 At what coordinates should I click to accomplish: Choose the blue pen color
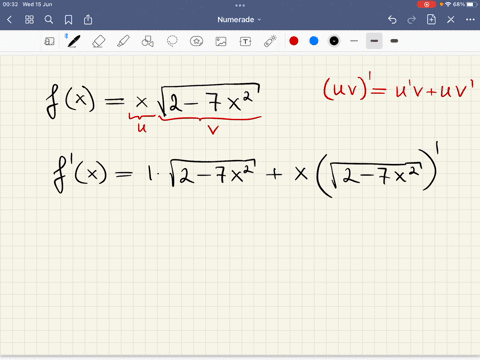[314, 41]
